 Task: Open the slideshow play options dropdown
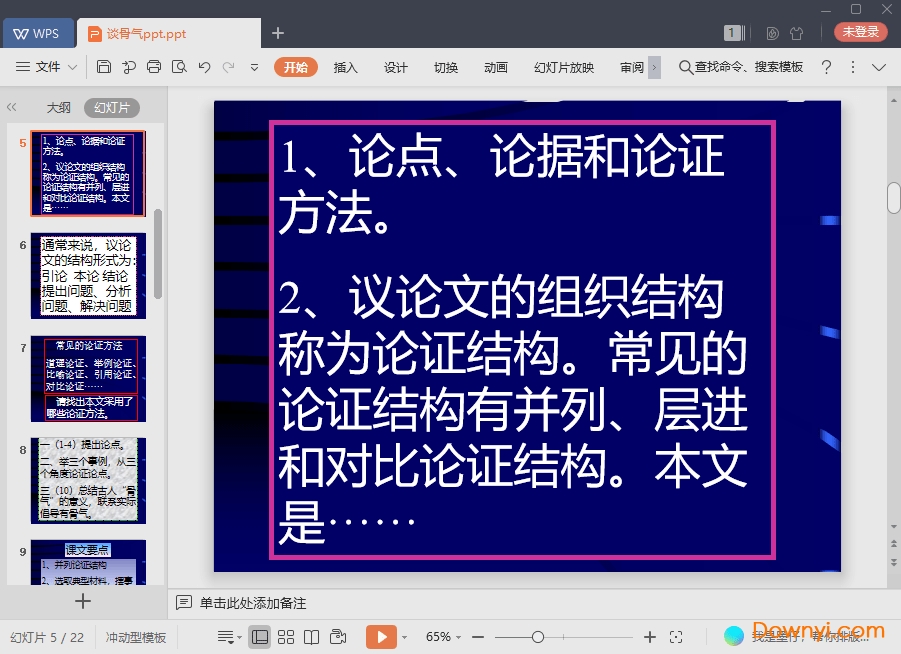pos(404,635)
